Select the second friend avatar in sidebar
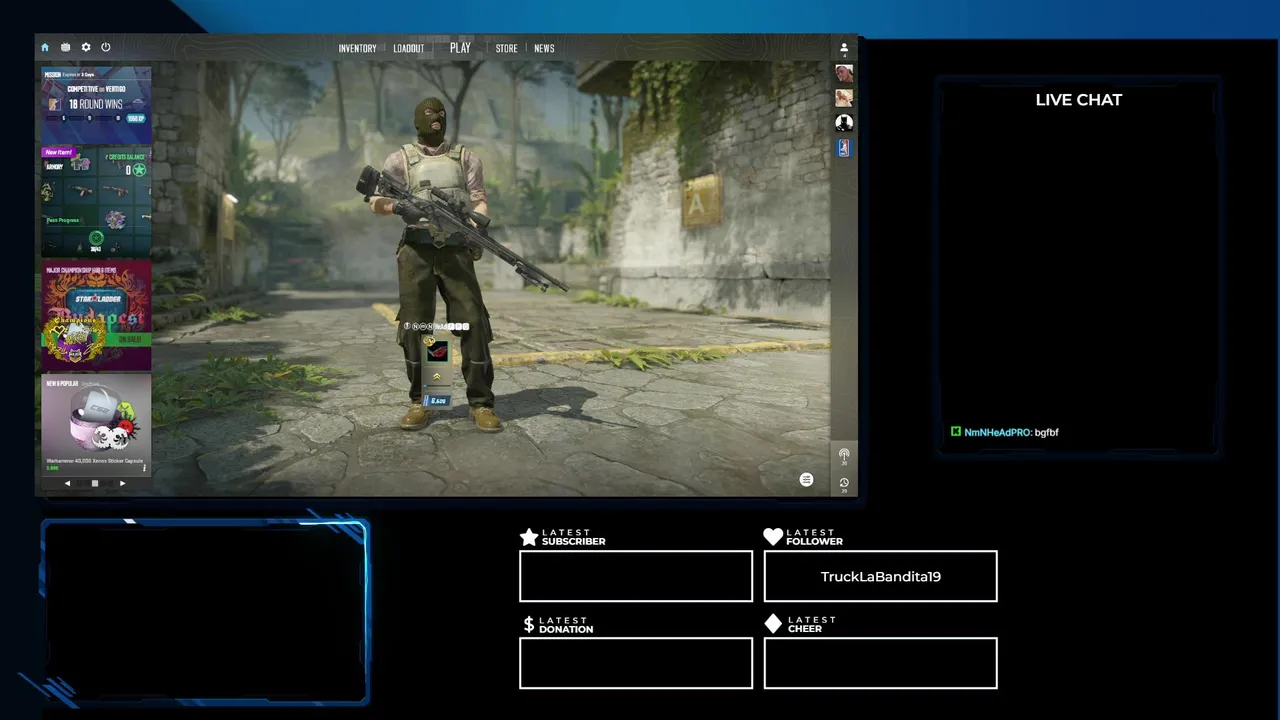This screenshot has height=720, width=1280. [x=844, y=98]
